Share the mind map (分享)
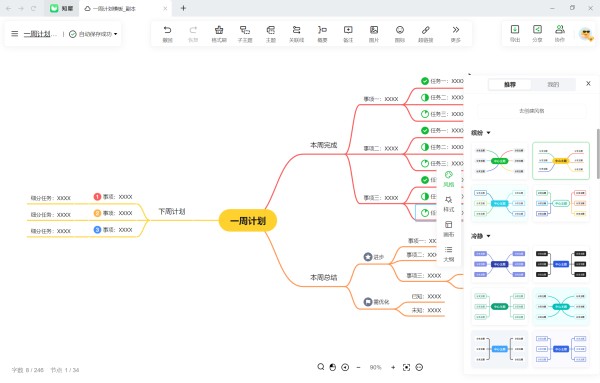Image resolution: width=600 pixels, height=383 pixels. [537, 33]
